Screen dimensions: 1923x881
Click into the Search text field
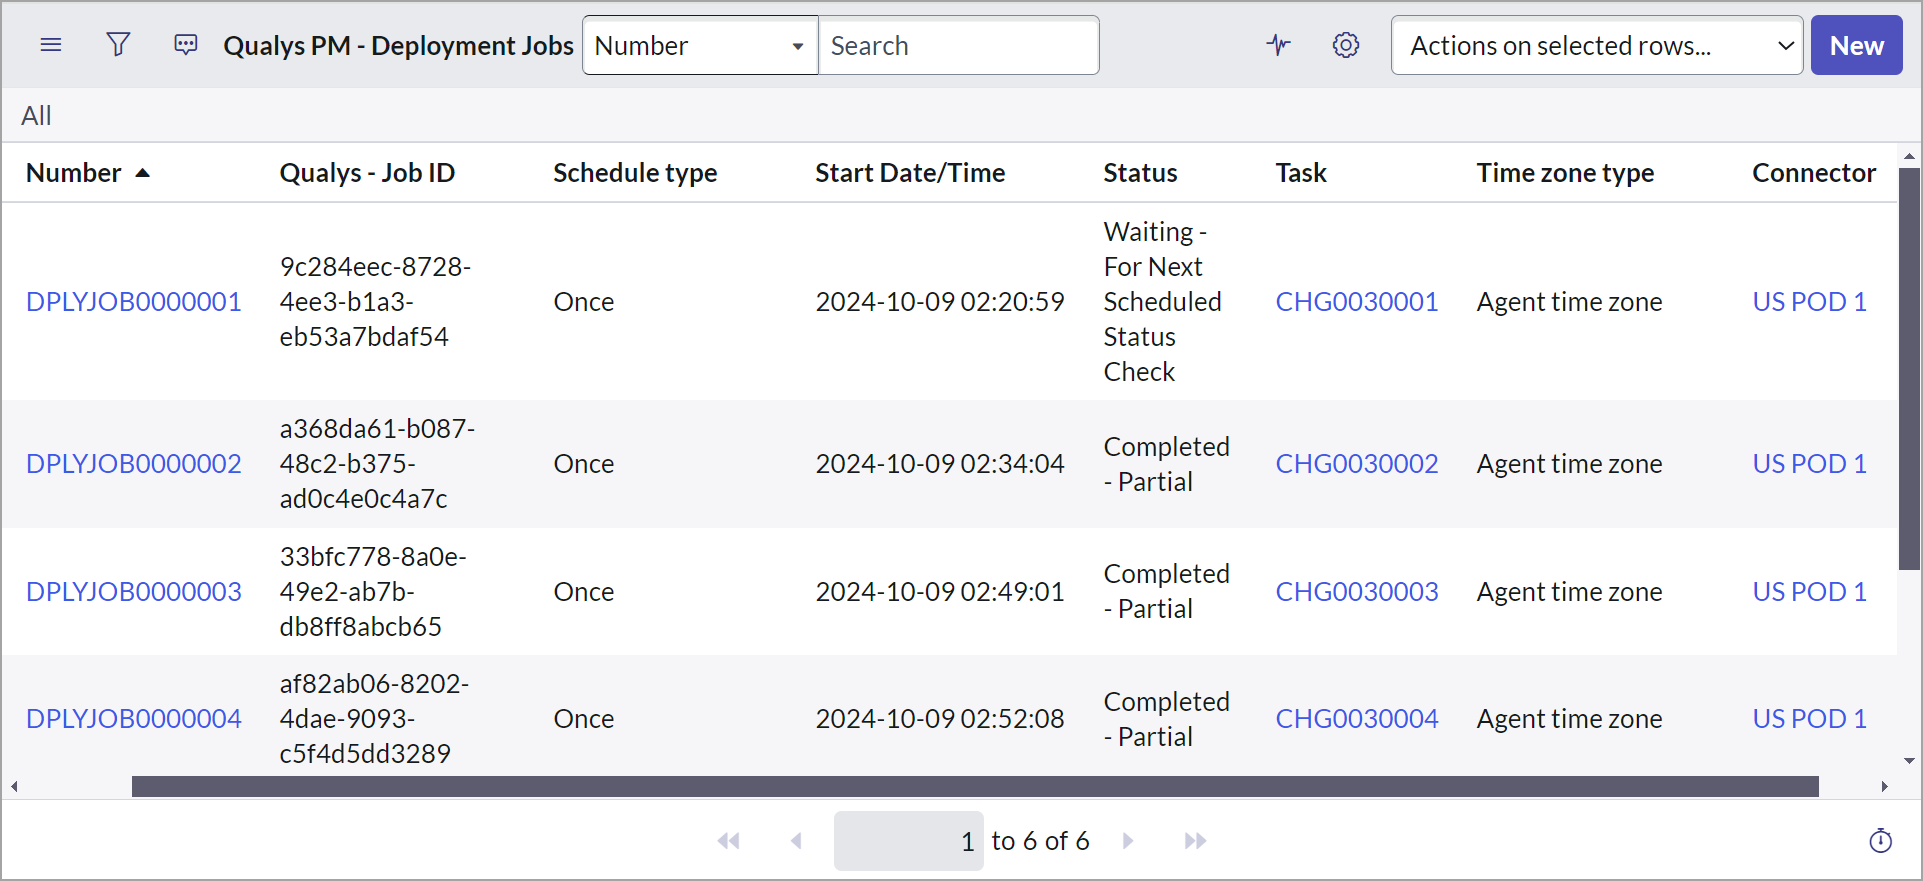point(958,46)
